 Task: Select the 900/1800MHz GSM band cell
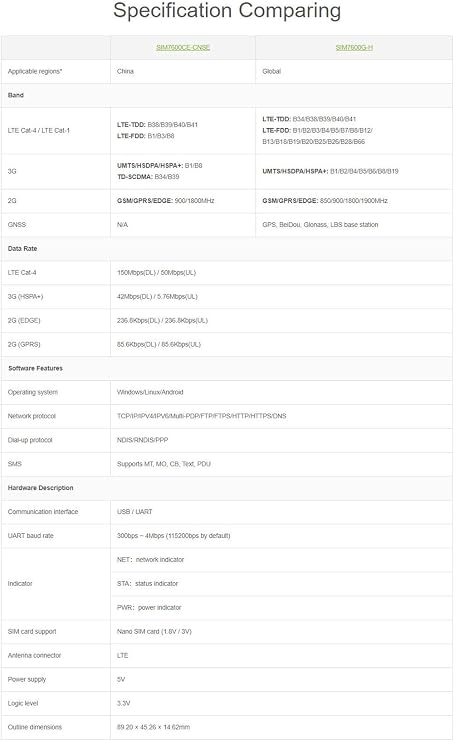point(165,201)
